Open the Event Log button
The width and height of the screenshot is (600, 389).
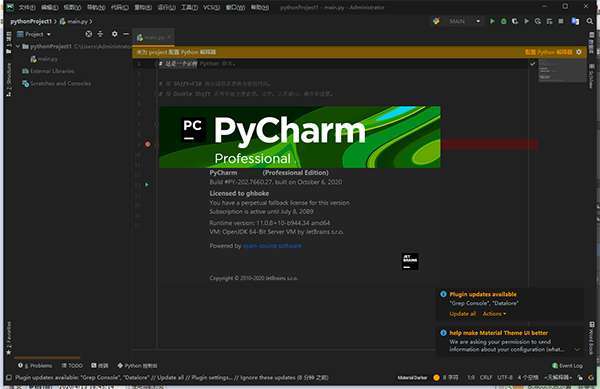tap(567, 366)
